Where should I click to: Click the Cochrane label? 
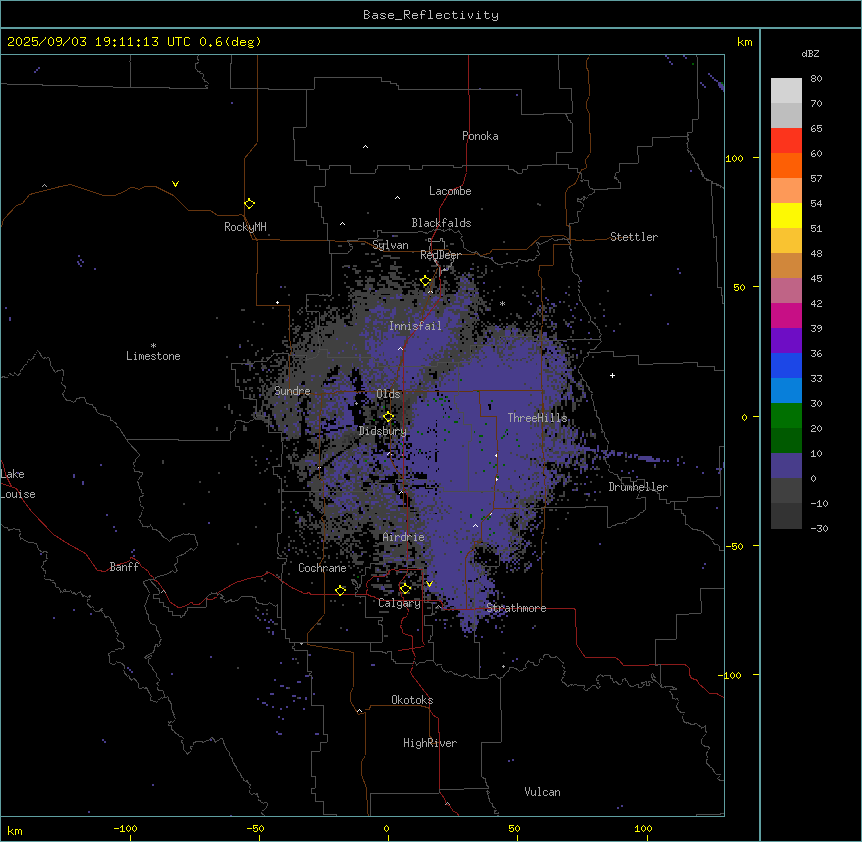(322, 568)
